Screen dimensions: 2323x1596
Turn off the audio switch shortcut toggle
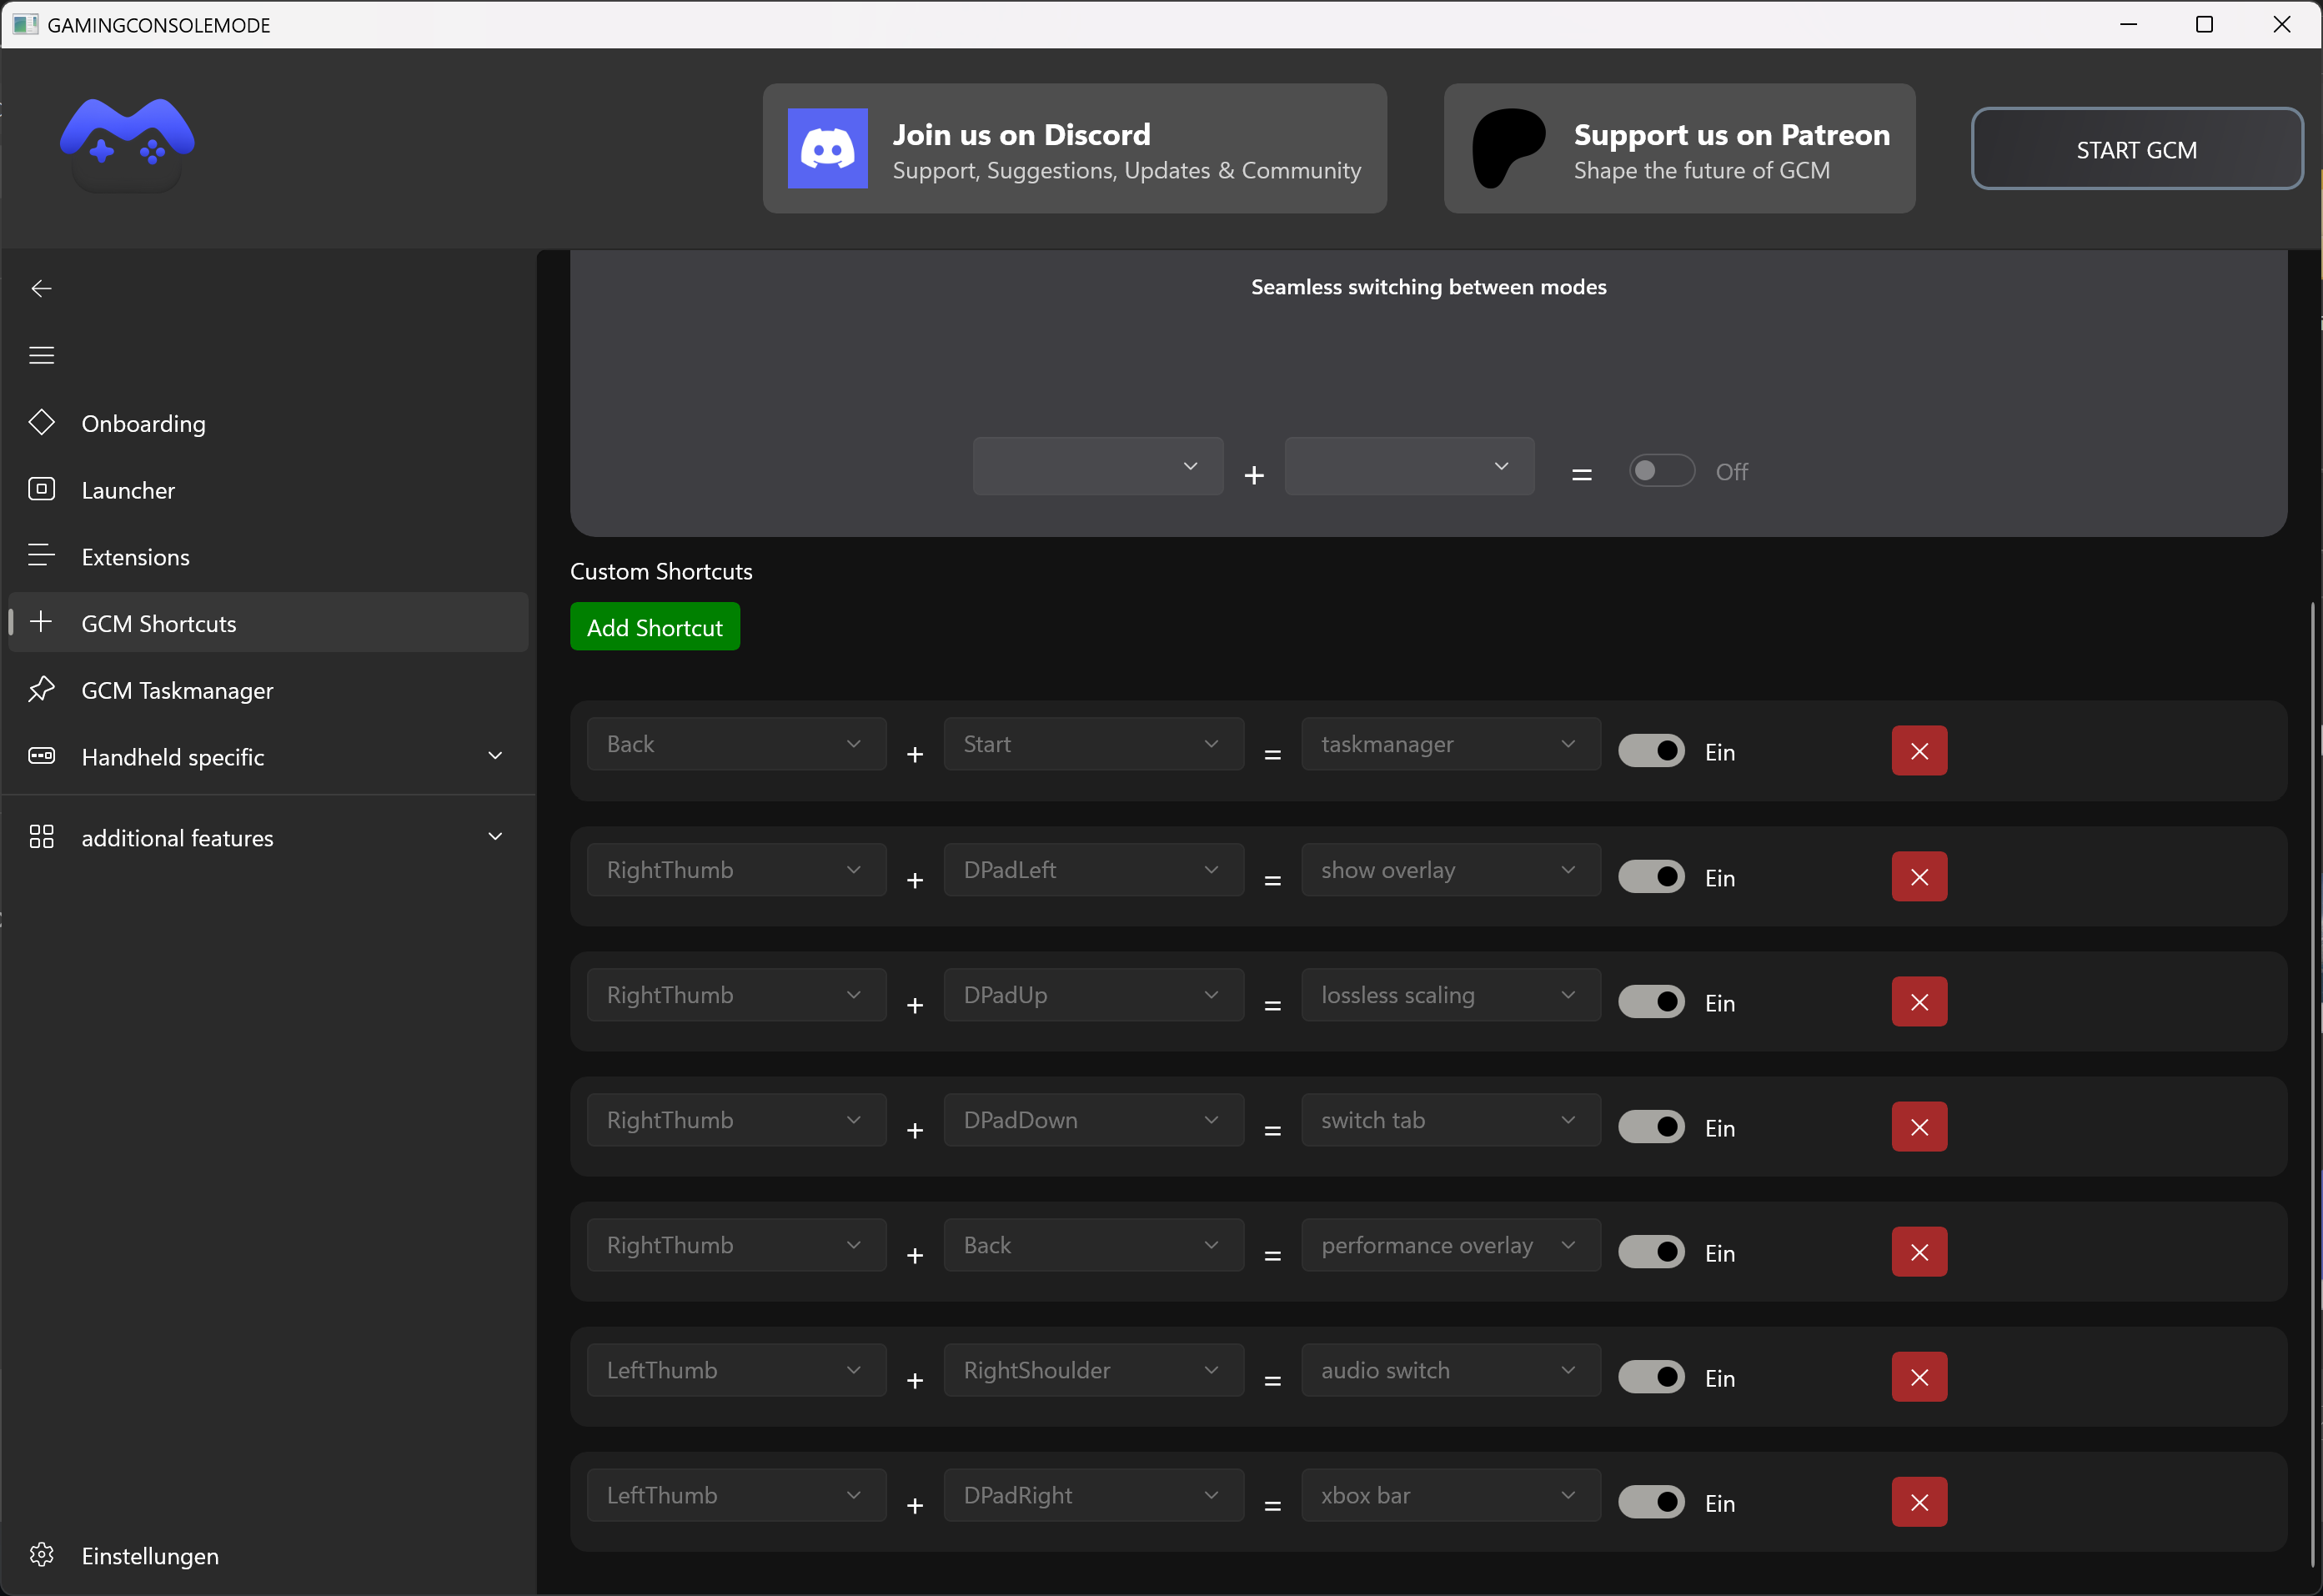tap(1651, 1377)
